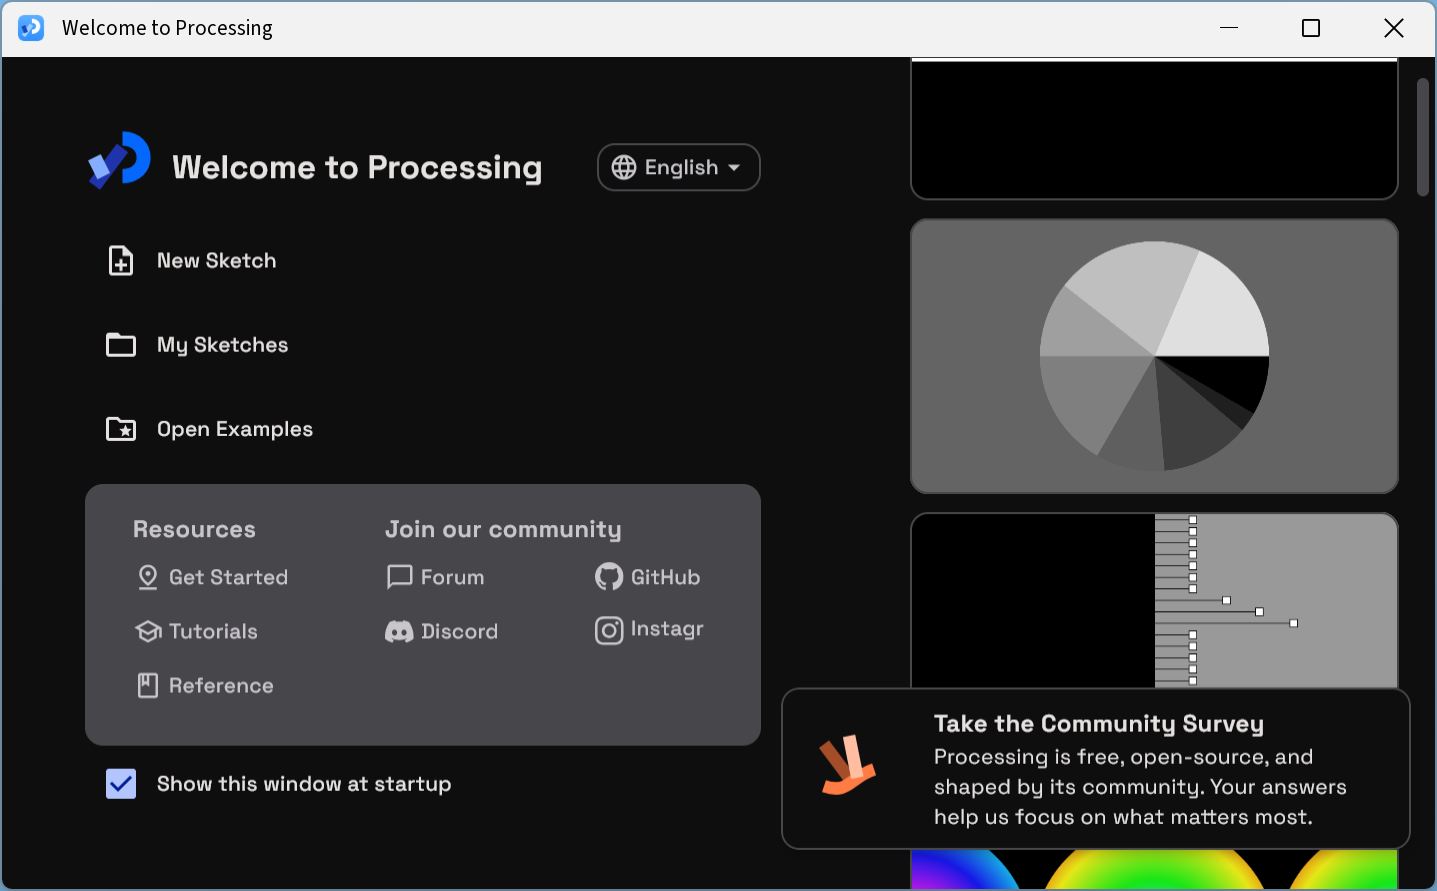
Task: Close the Welcome to Processing window
Action: pos(1393,28)
